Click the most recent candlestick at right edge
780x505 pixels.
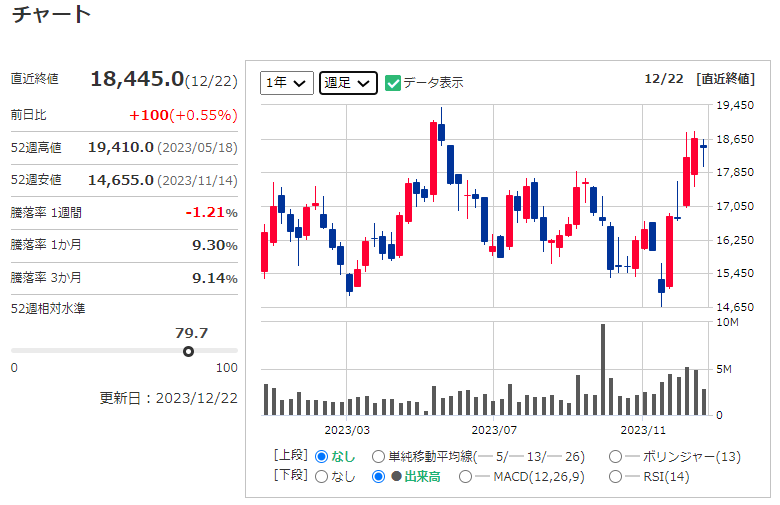coord(703,147)
